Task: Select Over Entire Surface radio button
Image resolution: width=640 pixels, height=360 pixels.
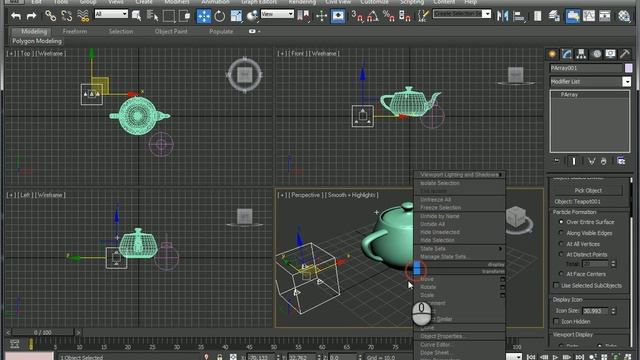Action: pos(561,222)
